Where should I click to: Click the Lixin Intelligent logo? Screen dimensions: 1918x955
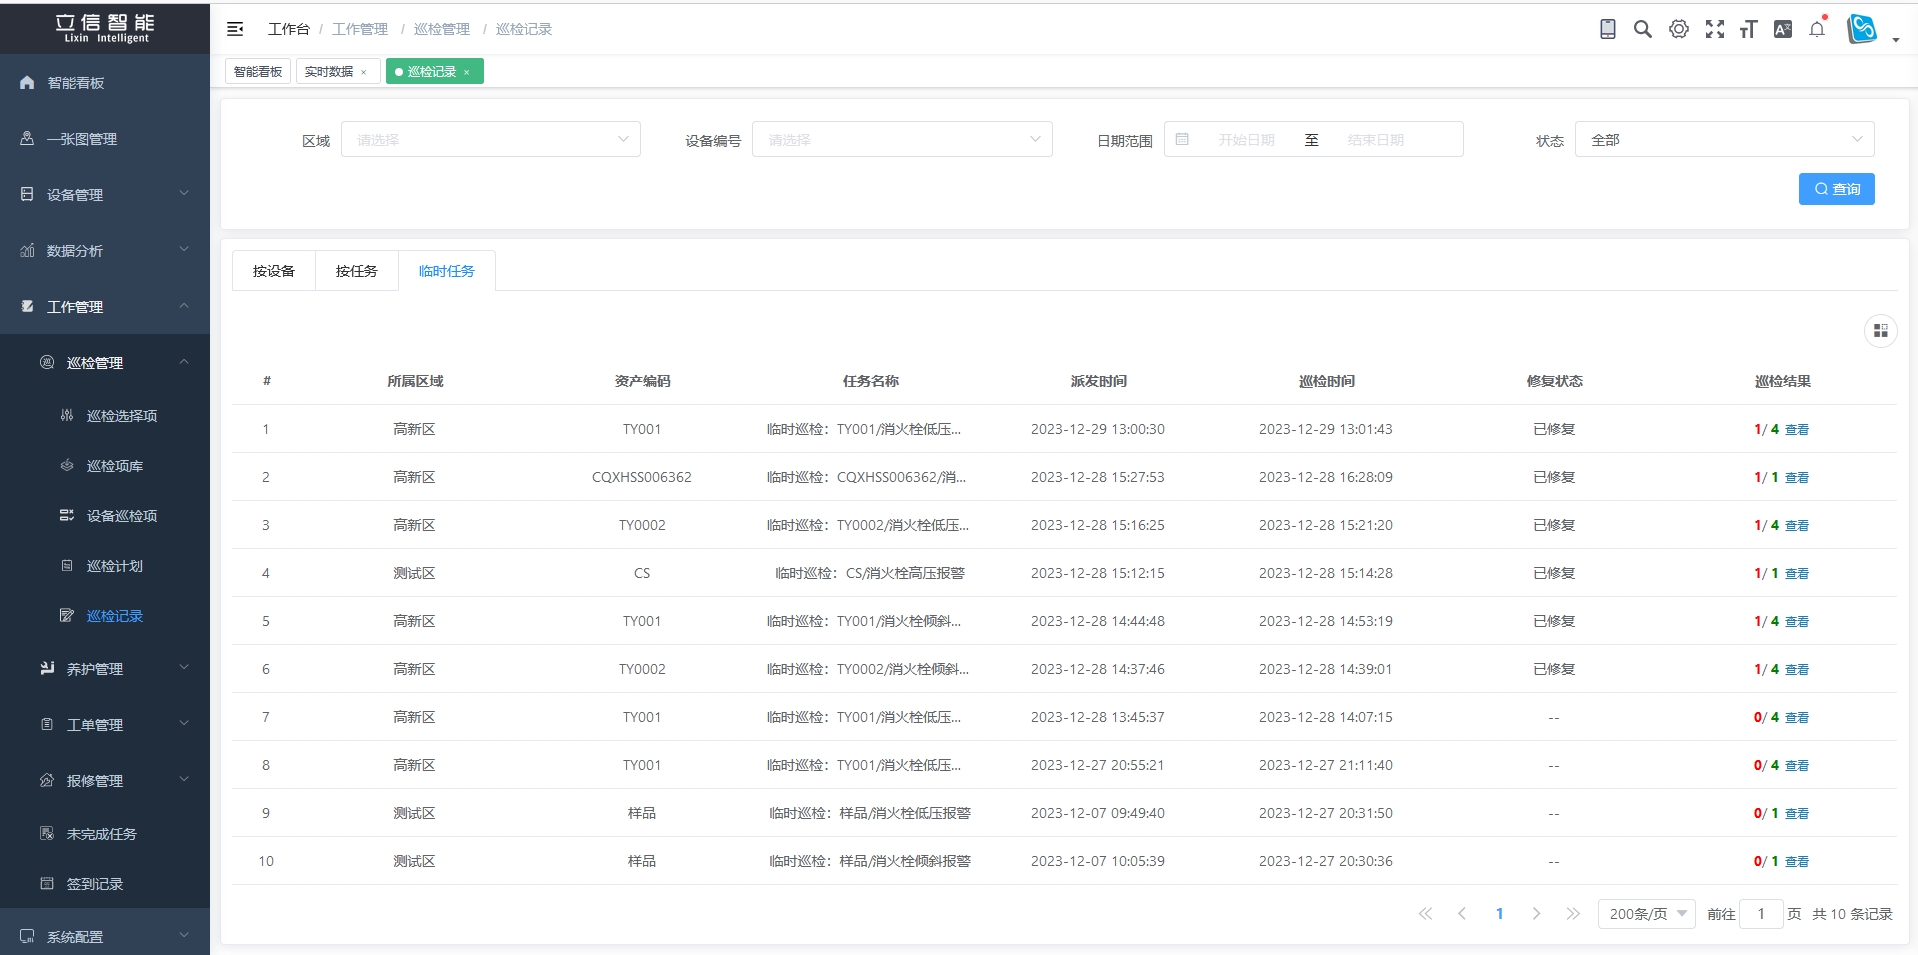click(x=105, y=28)
